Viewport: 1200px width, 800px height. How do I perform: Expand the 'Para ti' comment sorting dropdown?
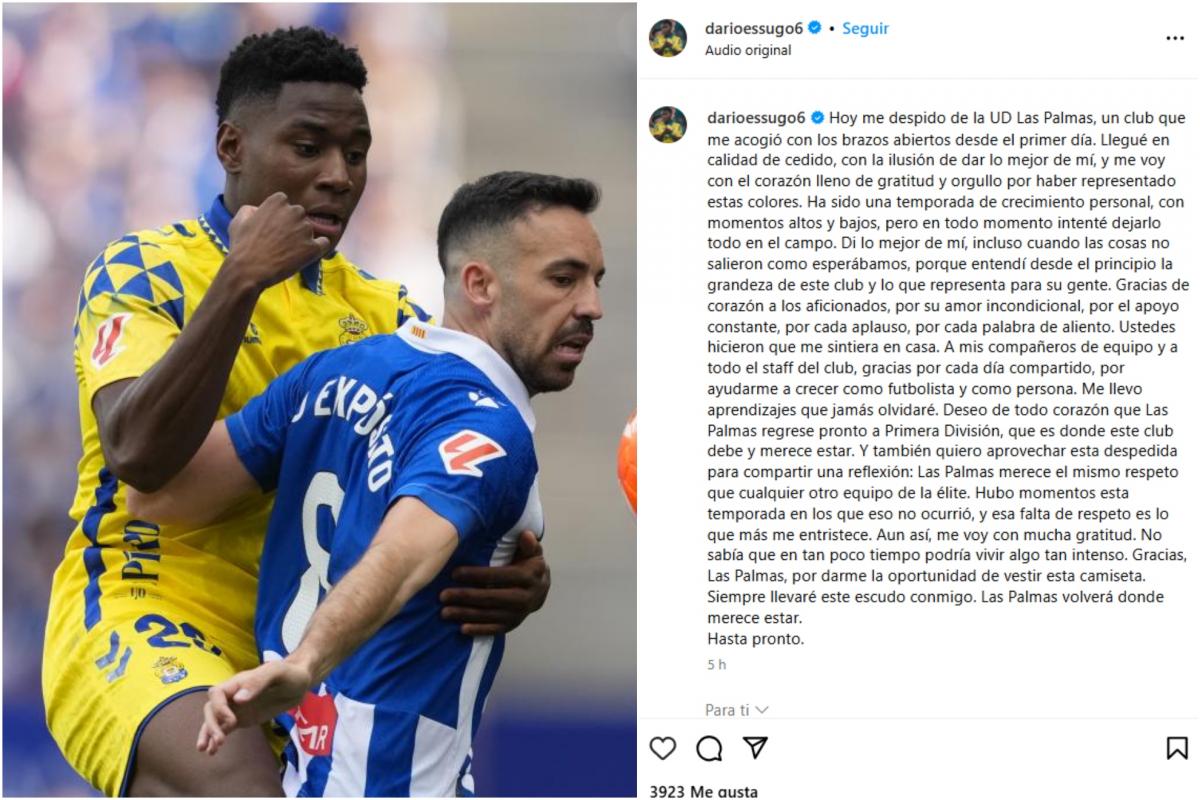(736, 710)
